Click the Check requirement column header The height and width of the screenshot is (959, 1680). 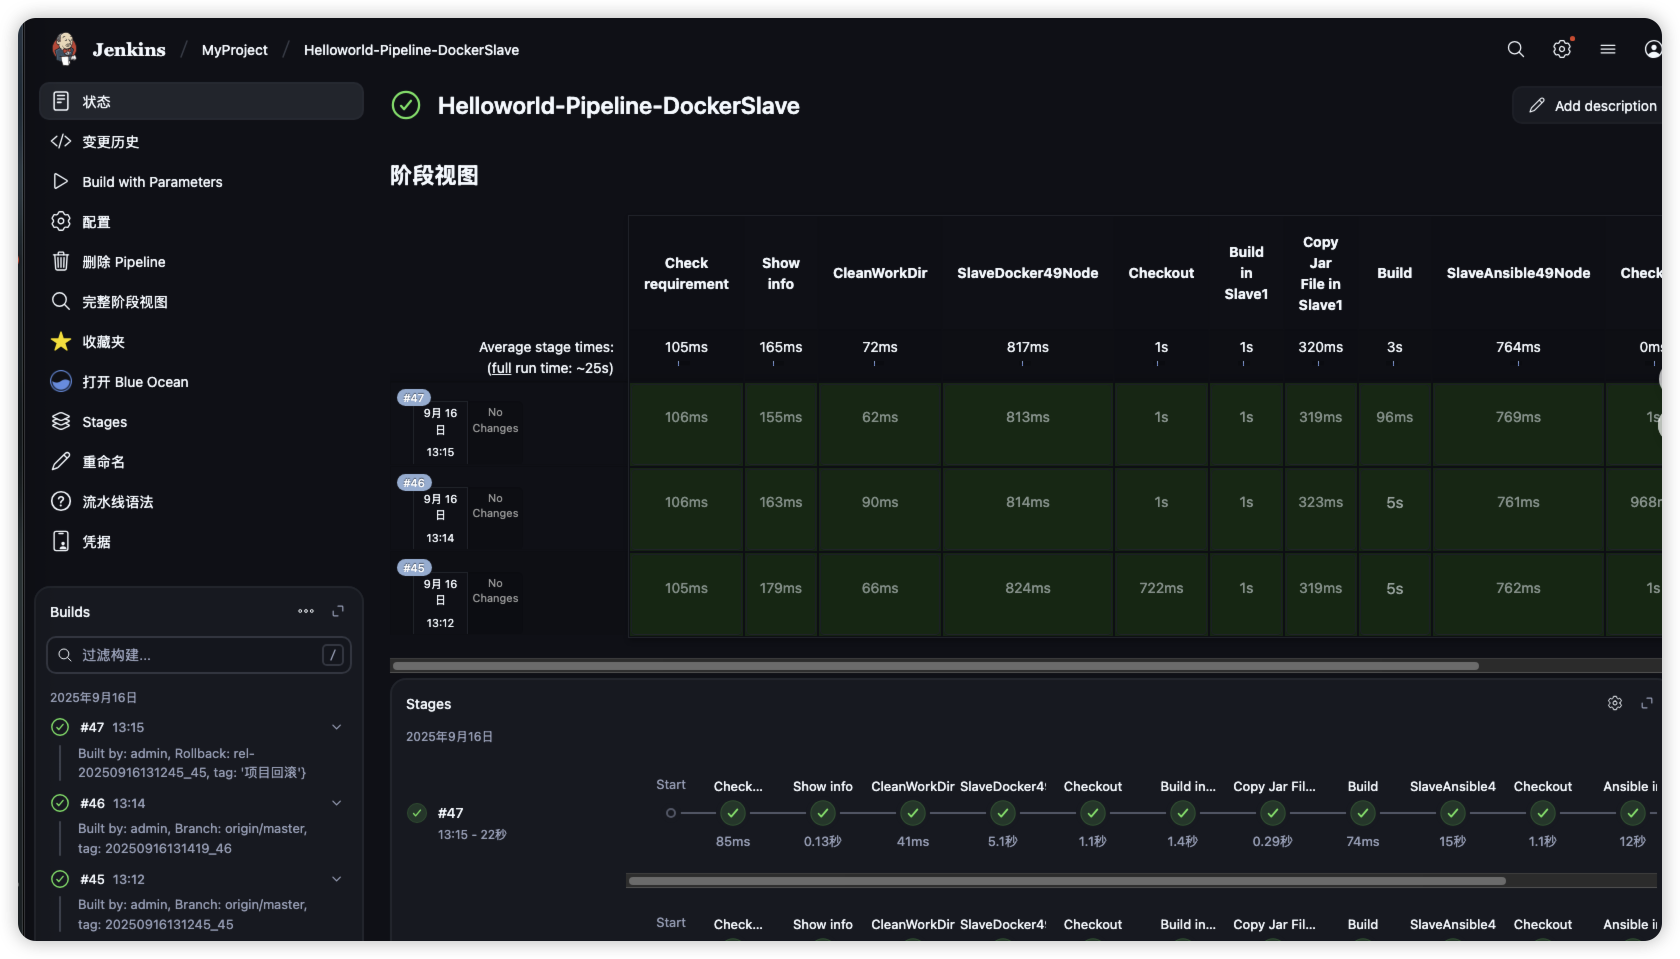686,273
